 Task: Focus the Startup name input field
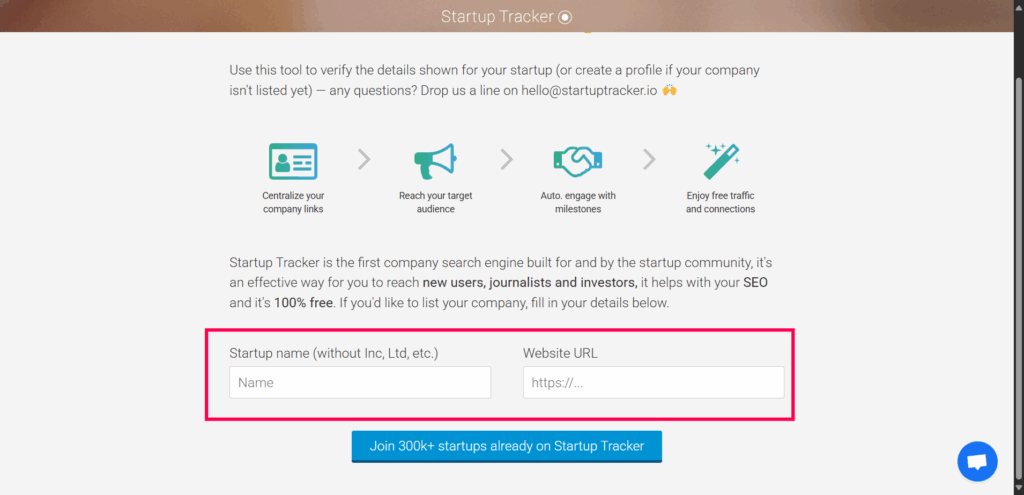(x=360, y=383)
